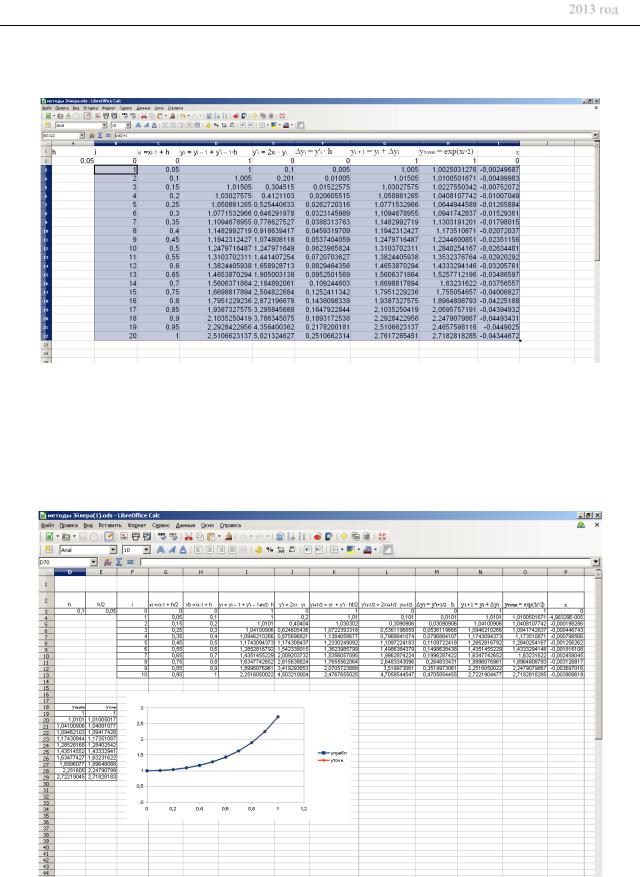The width and height of the screenshot is (640, 877).
Task: Click Cut scissors icon in Эйлера(1).ods window
Action: (189, 537)
